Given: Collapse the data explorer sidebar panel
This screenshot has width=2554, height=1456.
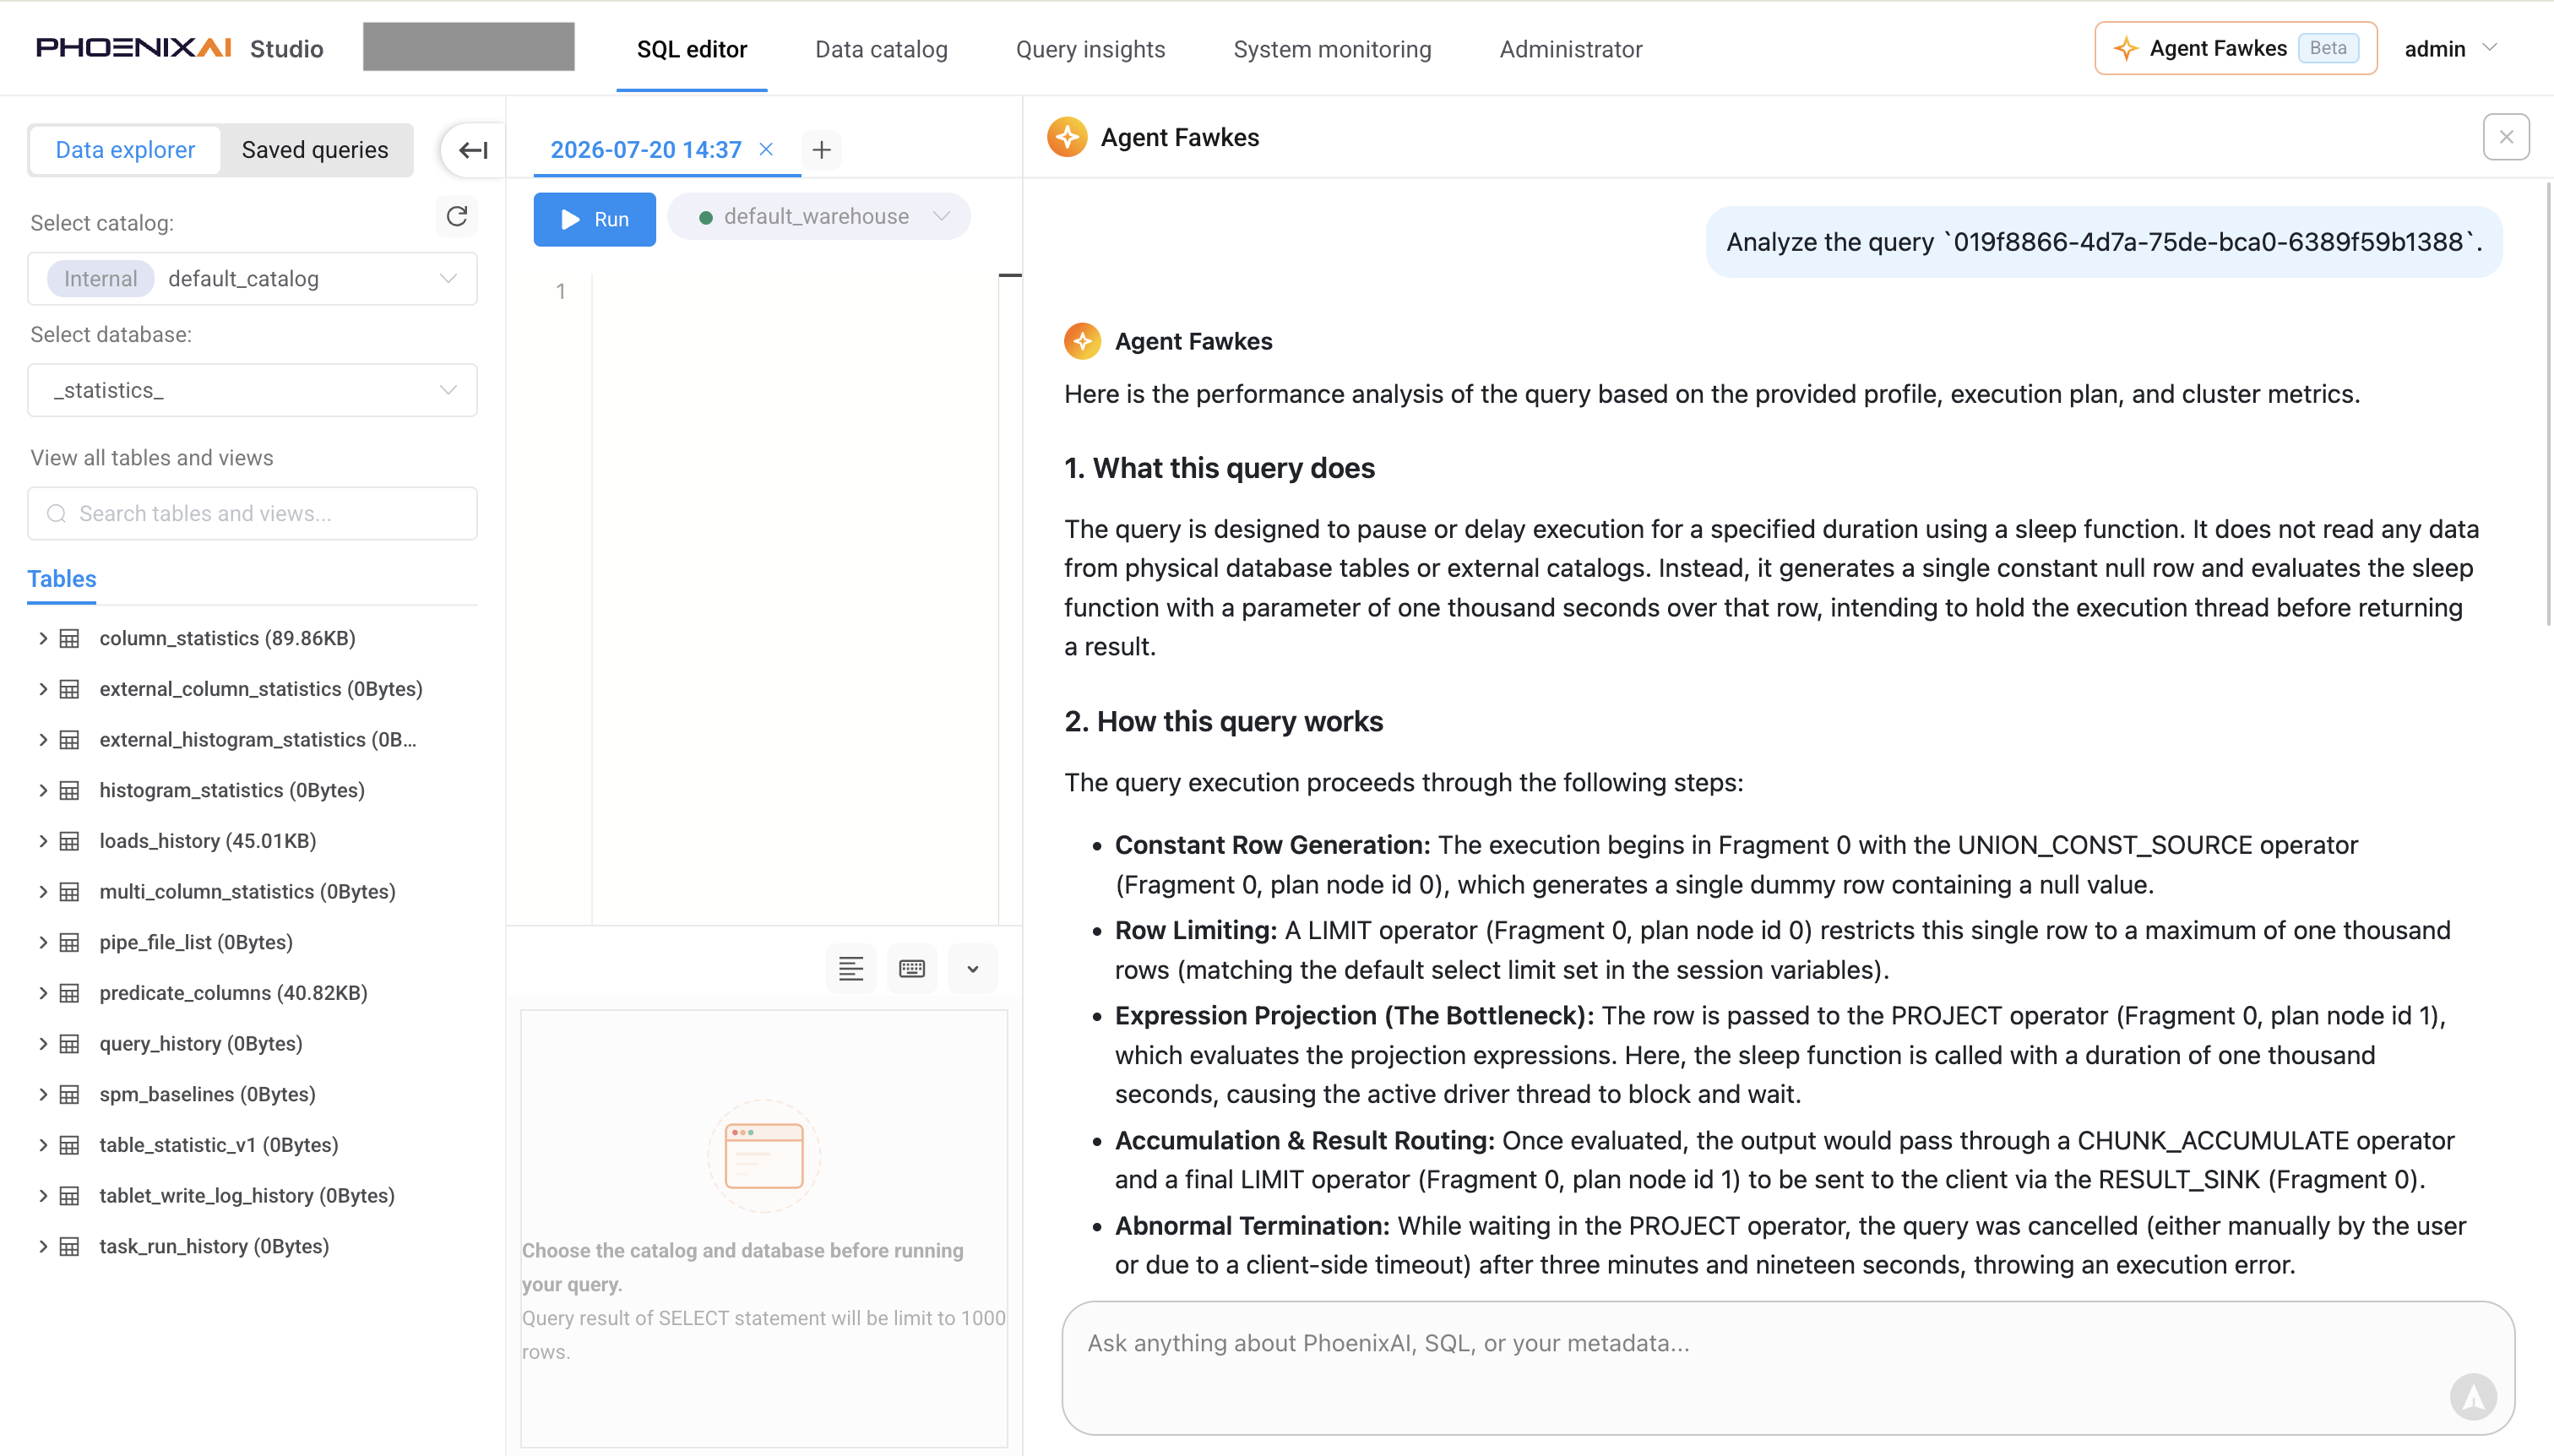Looking at the screenshot, I should [473, 150].
